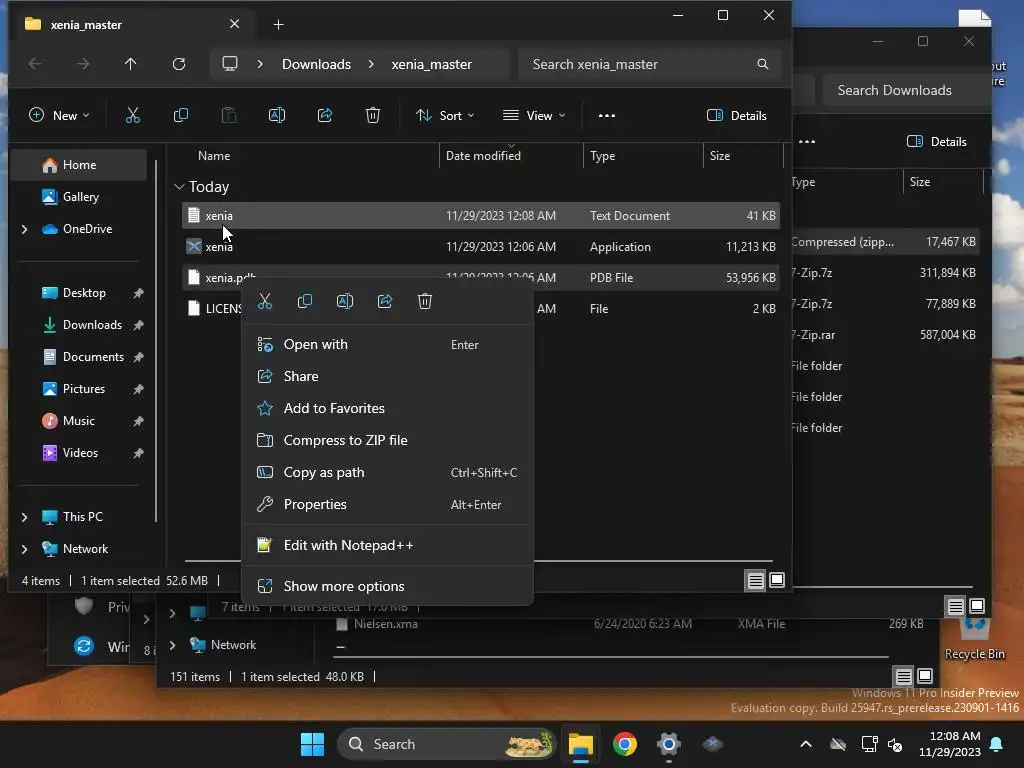Viewport: 1024px width, 768px height.
Task: Click the toolbar Share icon
Action: click(x=325, y=116)
